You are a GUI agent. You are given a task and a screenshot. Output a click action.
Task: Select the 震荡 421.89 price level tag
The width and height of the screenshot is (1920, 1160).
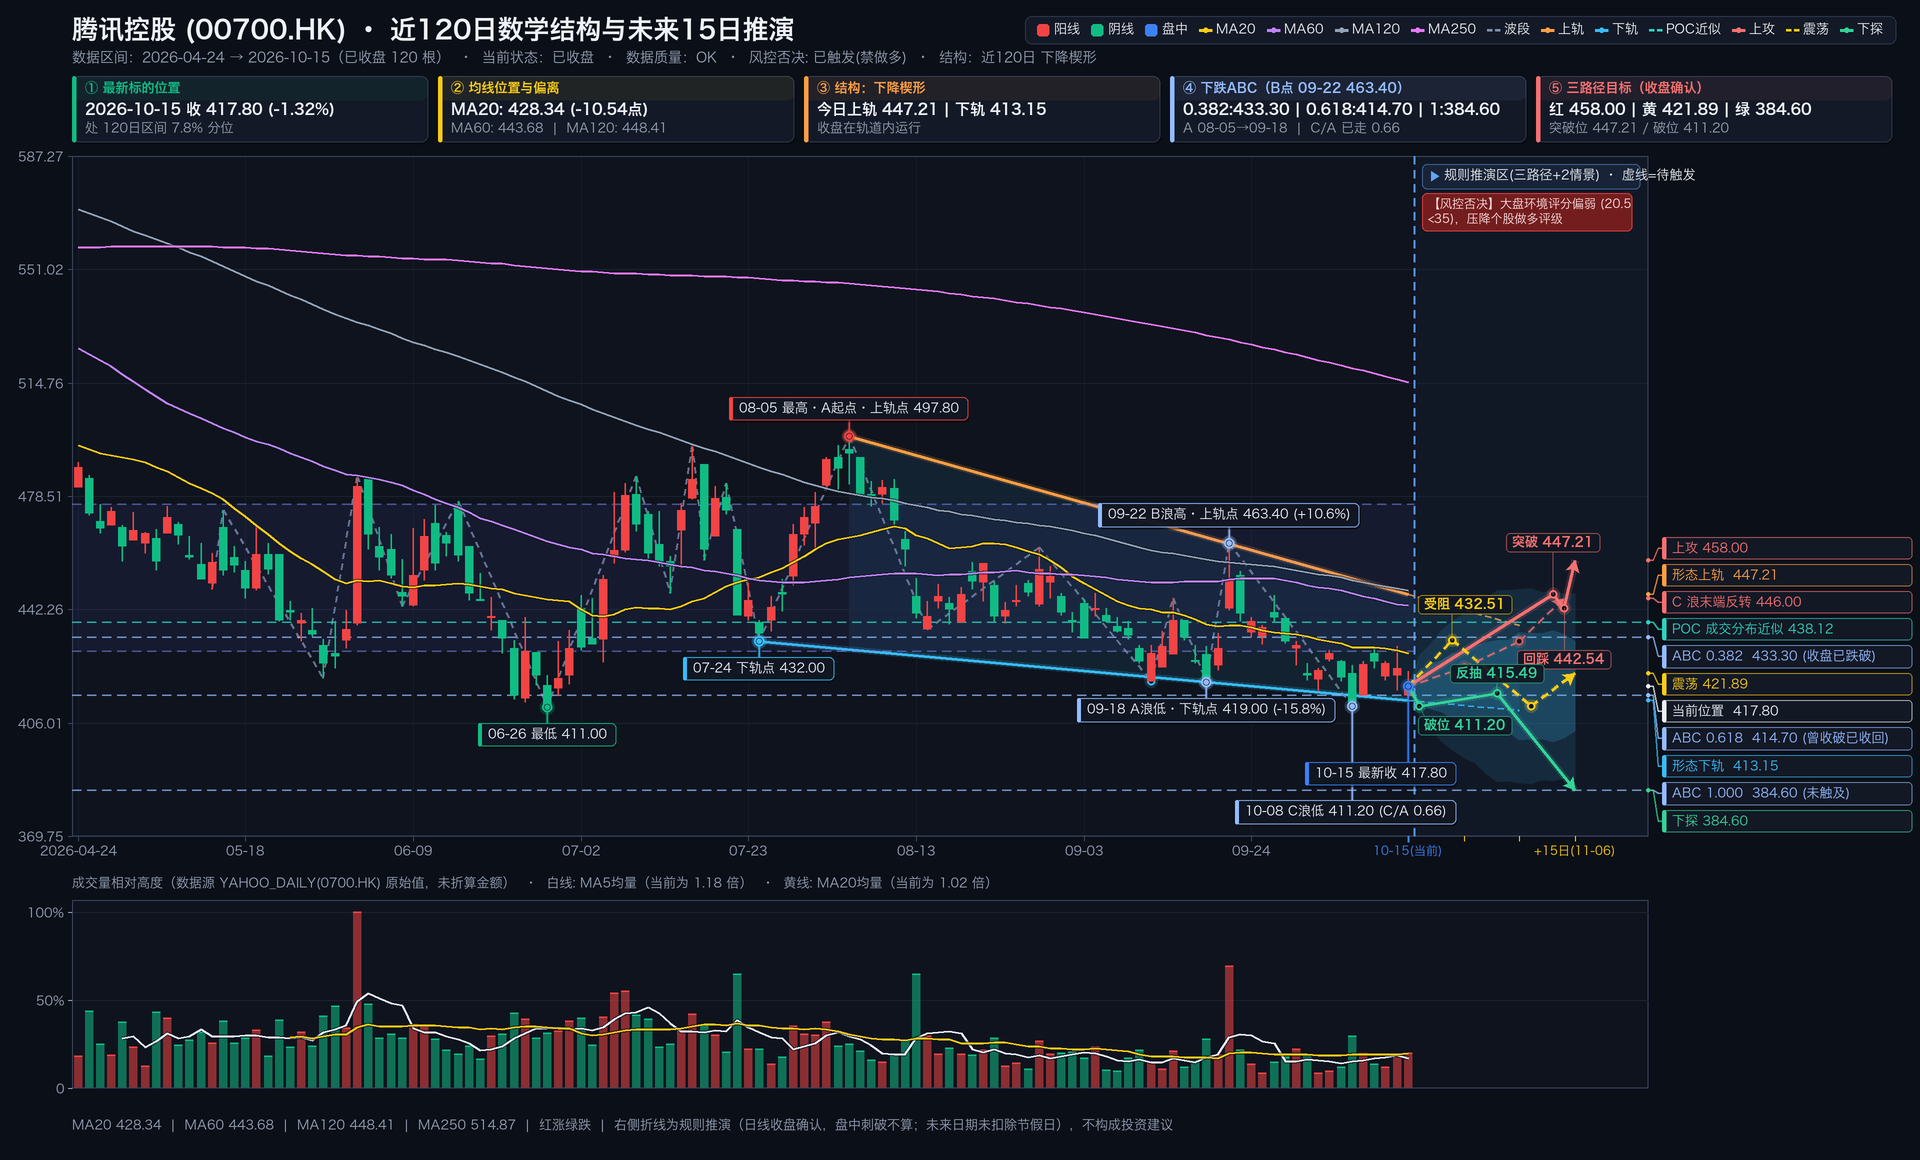point(1786,684)
